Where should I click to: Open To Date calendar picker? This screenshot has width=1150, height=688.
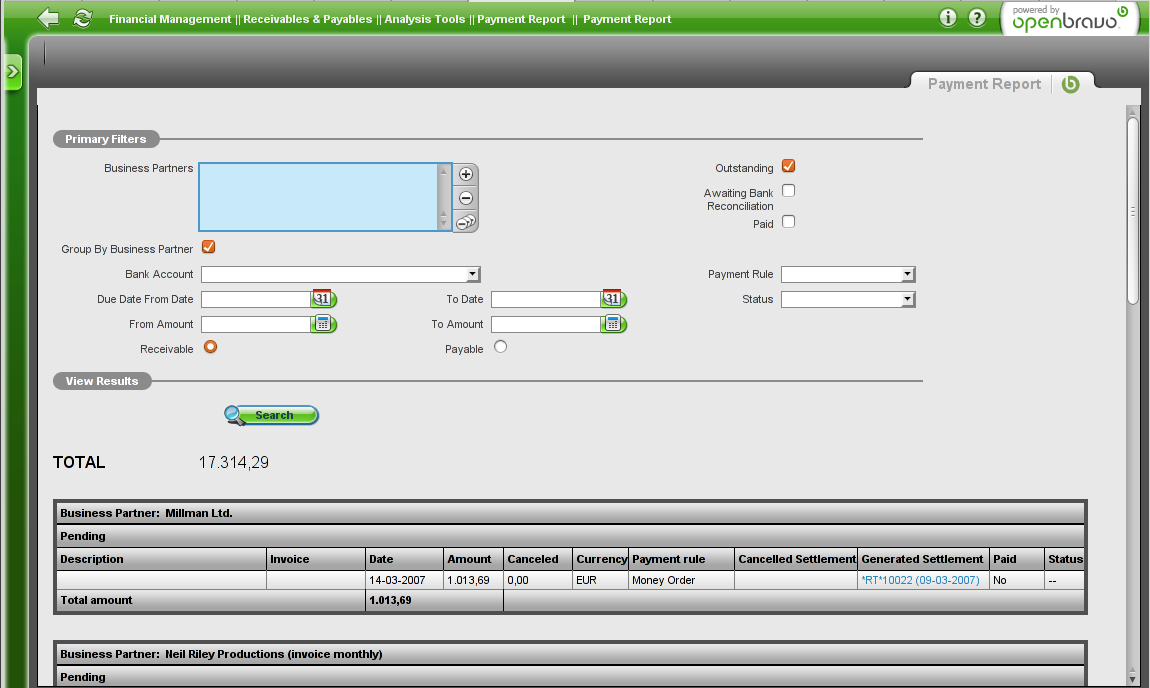[613, 299]
